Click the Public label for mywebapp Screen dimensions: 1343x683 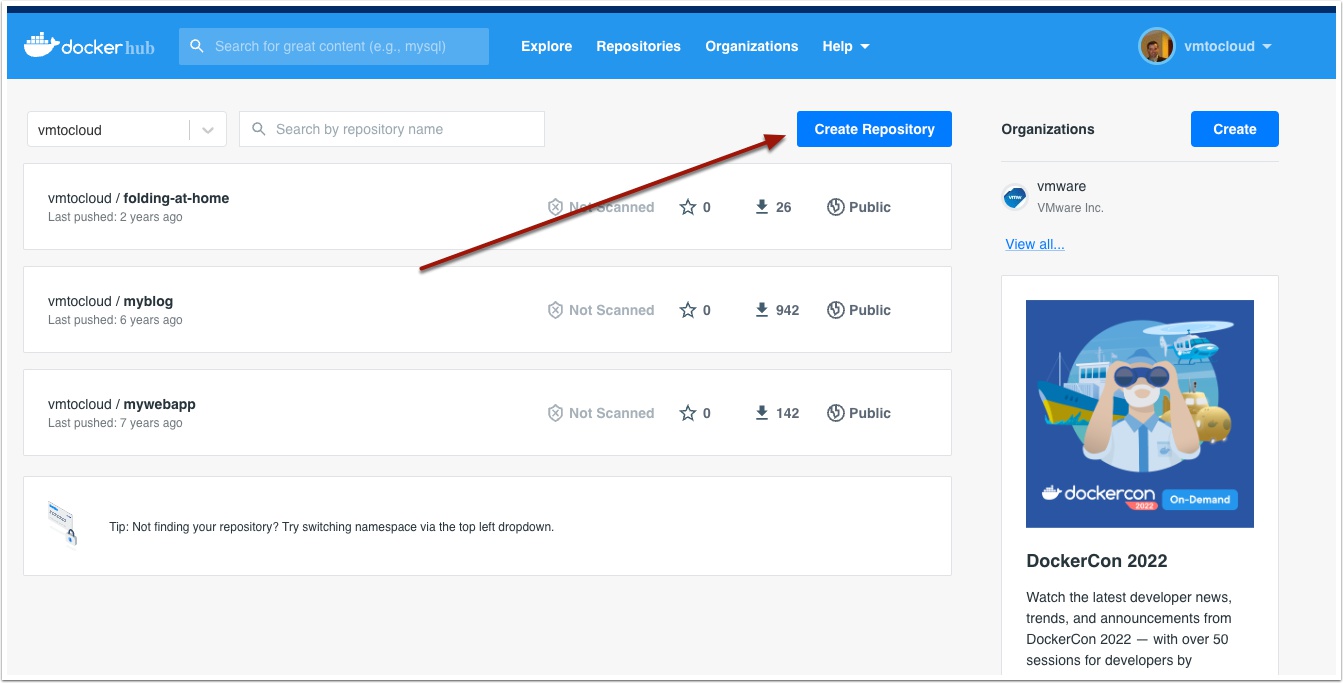[x=870, y=413]
